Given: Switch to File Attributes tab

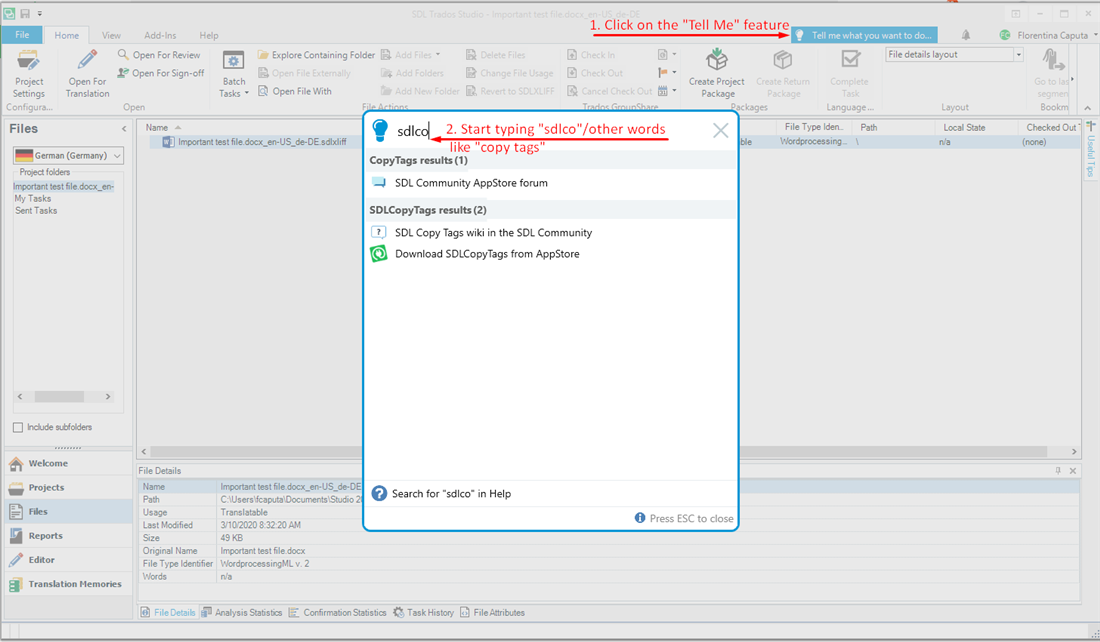Looking at the screenshot, I should (x=492, y=613).
